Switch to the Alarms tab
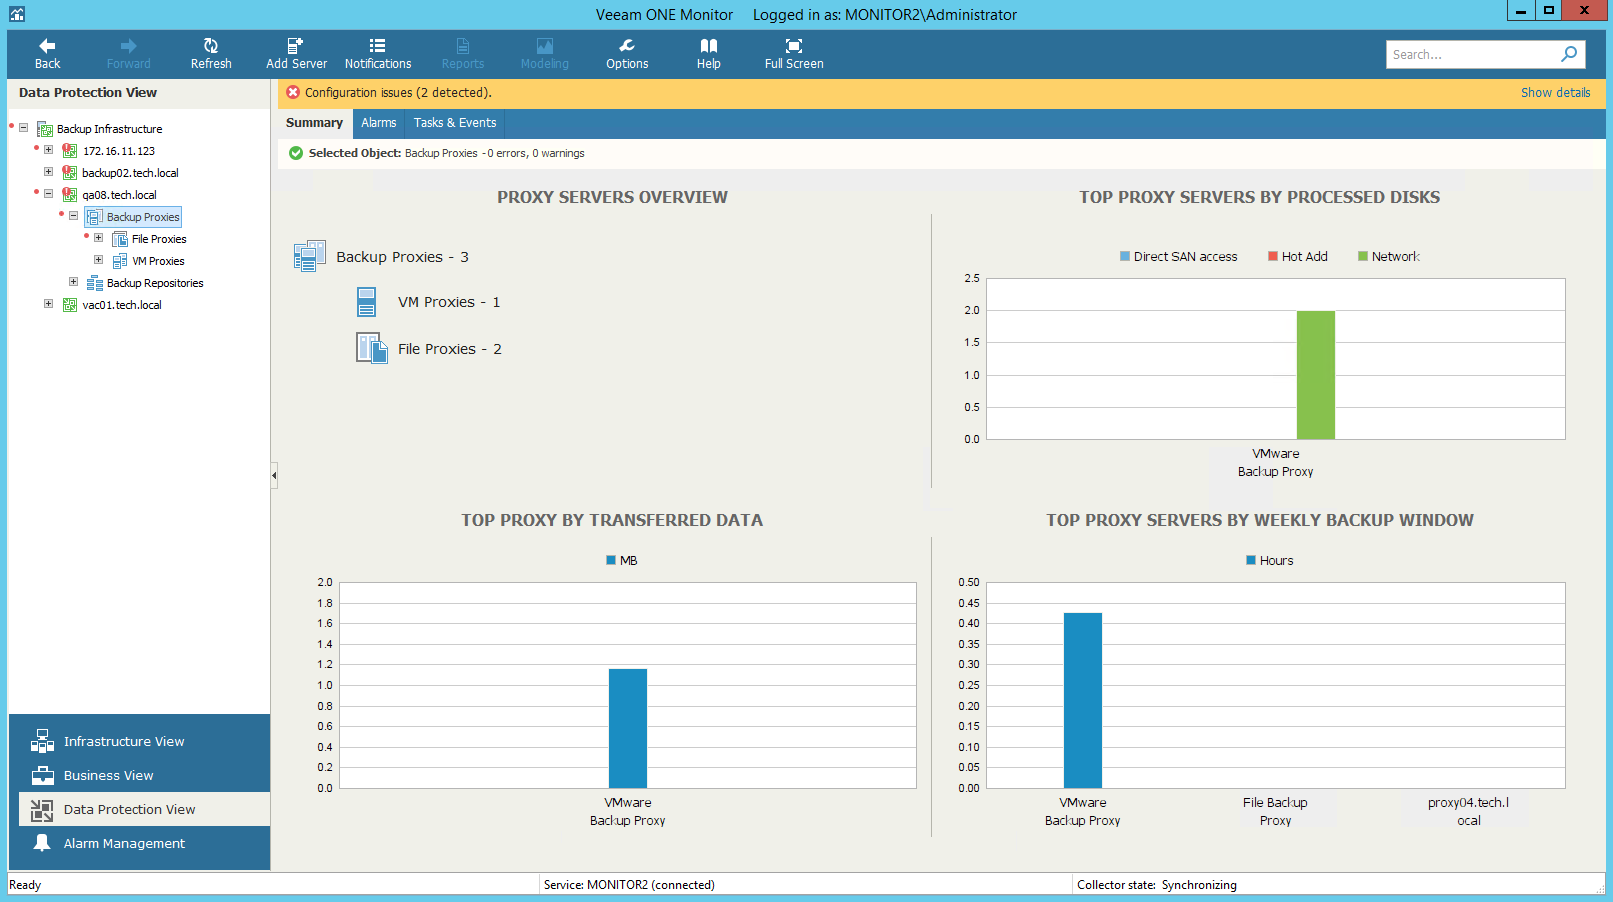This screenshot has height=902, width=1613. pos(379,123)
